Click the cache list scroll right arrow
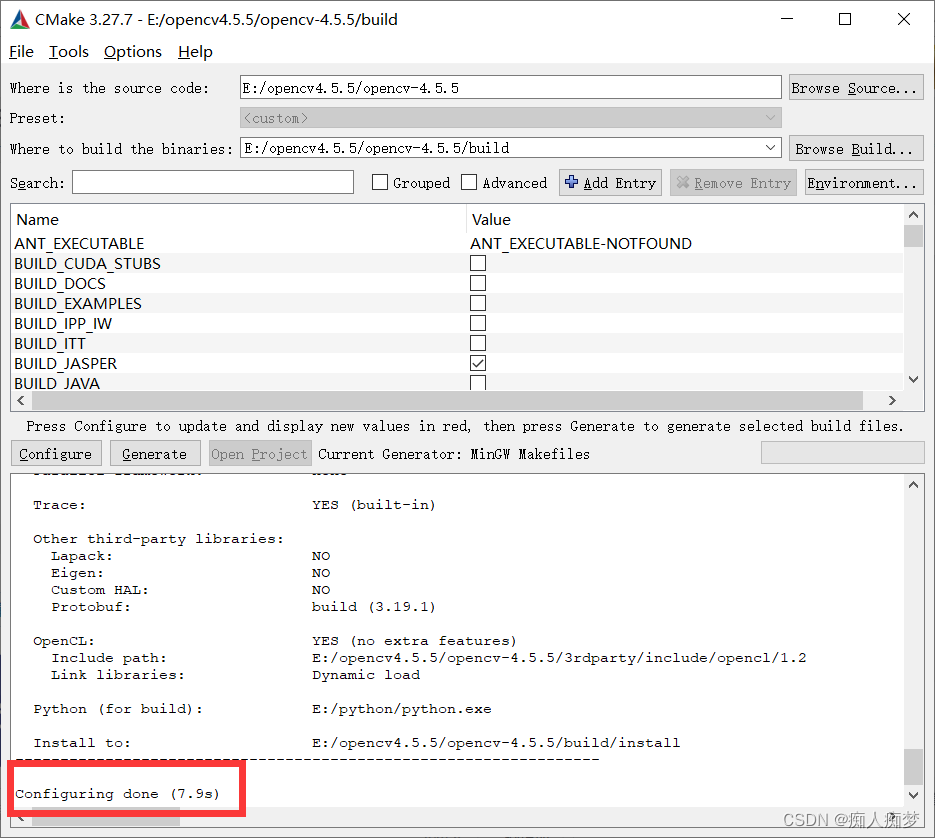The image size is (935, 838). pos(893,400)
